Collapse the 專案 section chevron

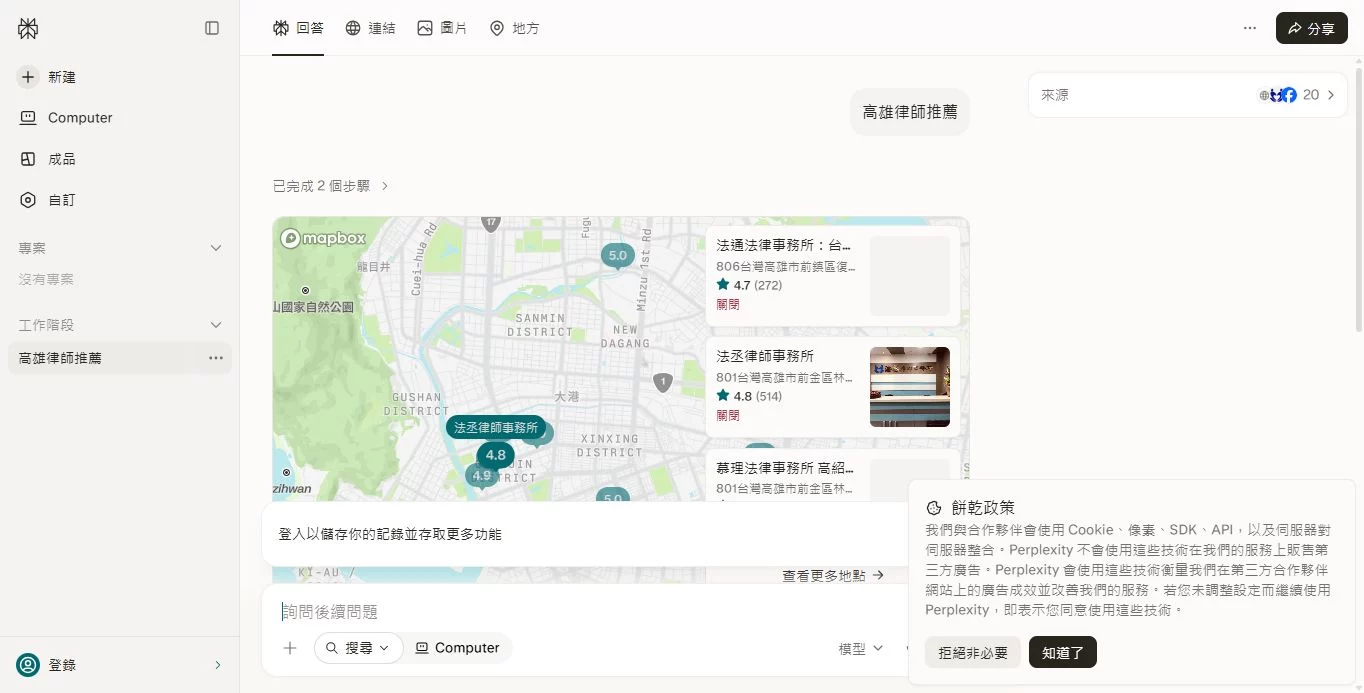point(215,248)
